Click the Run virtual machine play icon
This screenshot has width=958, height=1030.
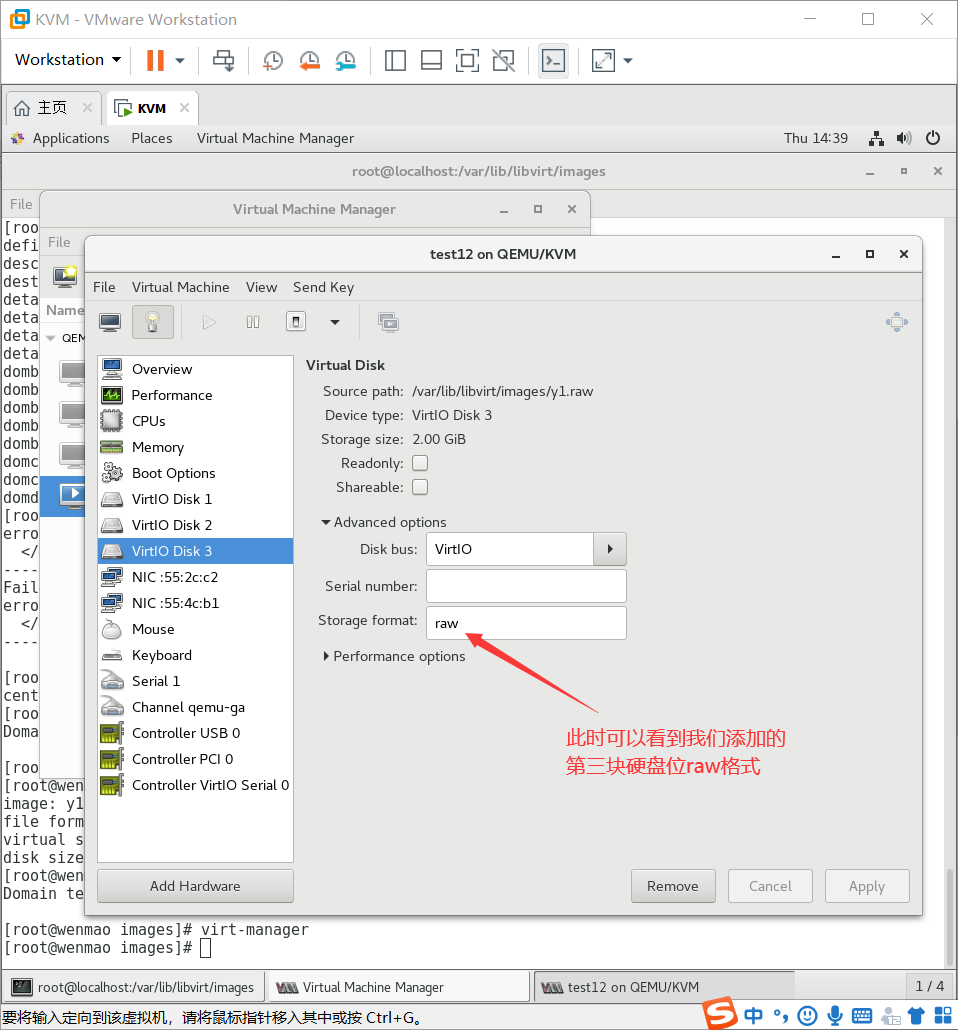[x=209, y=322]
